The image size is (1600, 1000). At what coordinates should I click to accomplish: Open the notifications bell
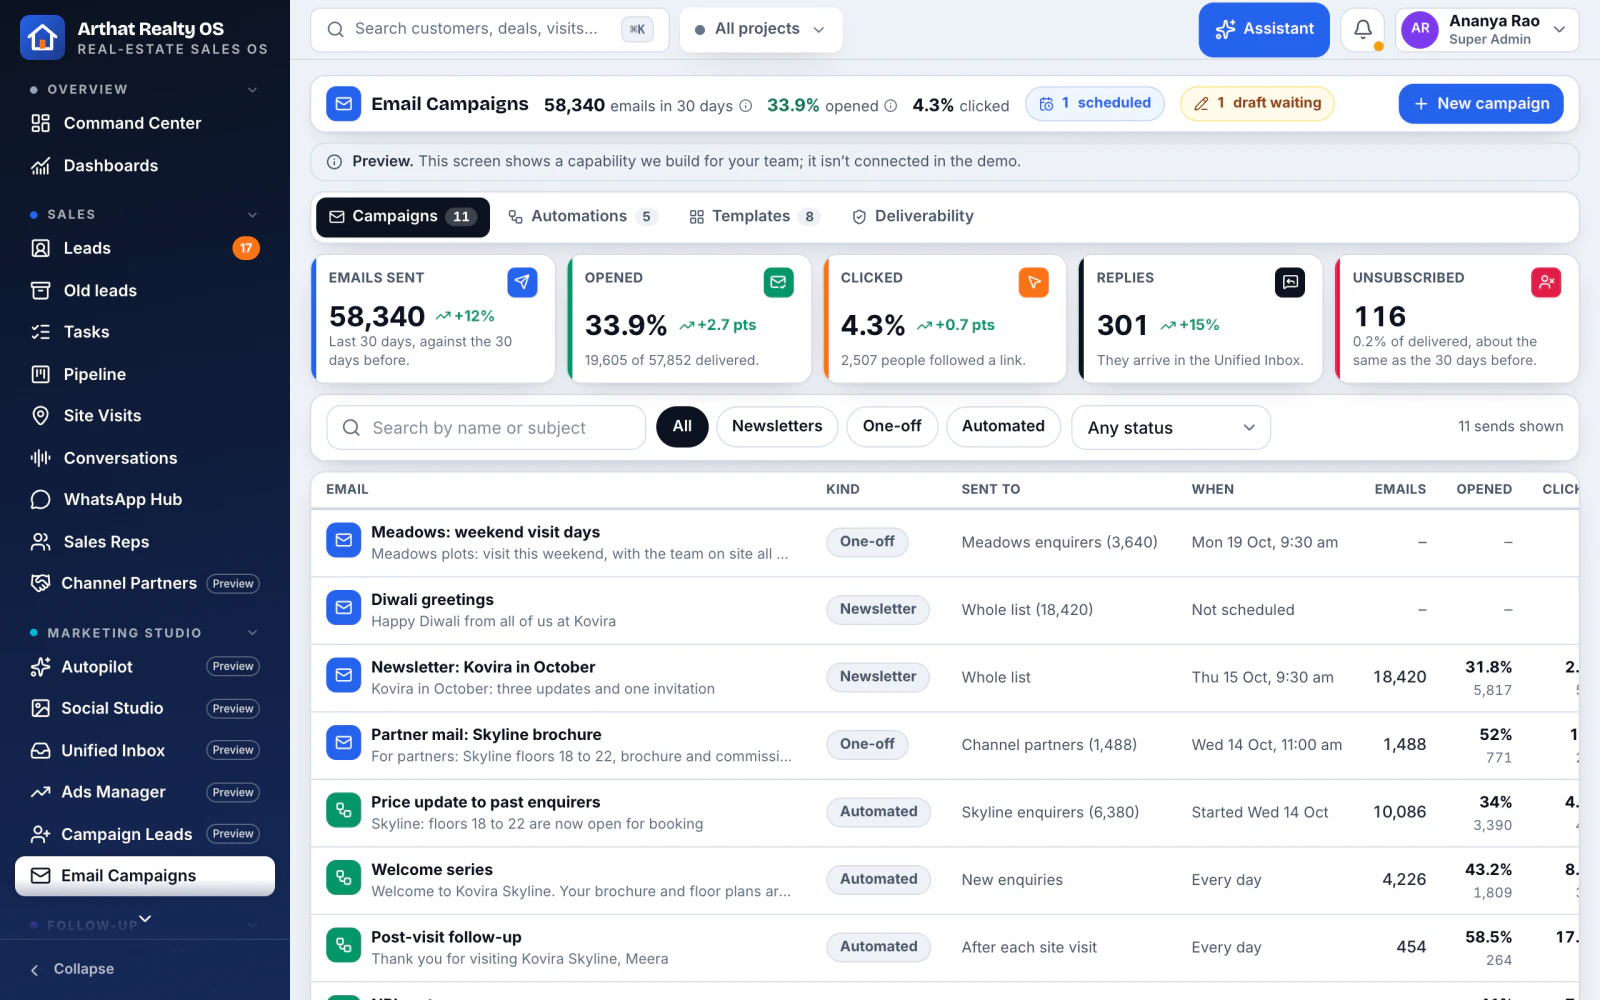click(1362, 30)
